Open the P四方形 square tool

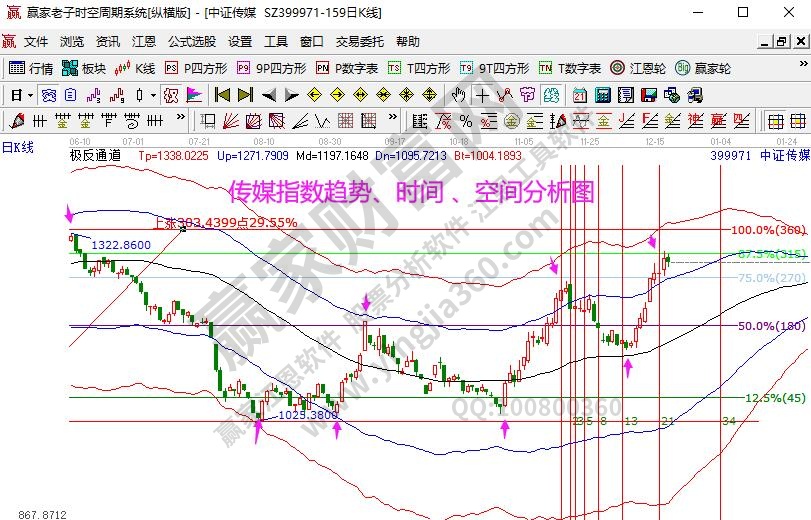pyautogui.click(x=197, y=69)
